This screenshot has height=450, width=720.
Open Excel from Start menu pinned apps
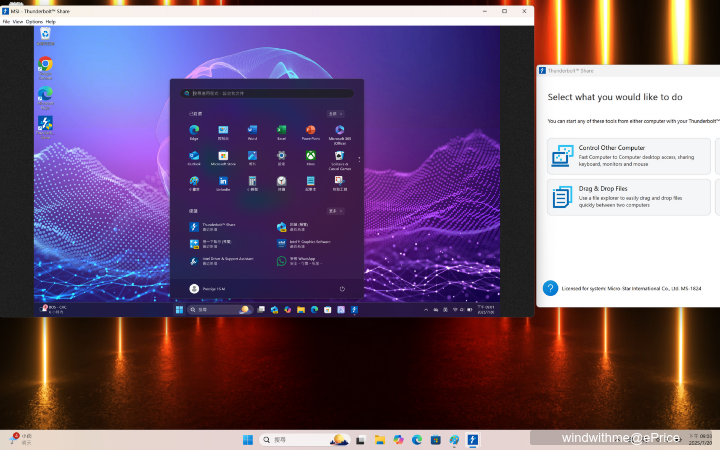click(281, 132)
